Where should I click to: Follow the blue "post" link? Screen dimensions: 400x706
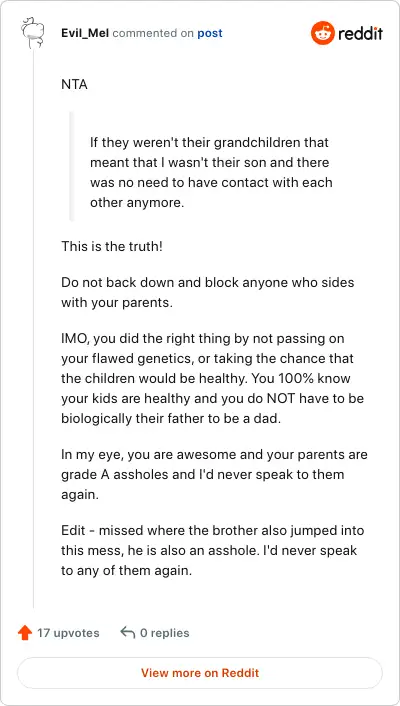[210, 33]
